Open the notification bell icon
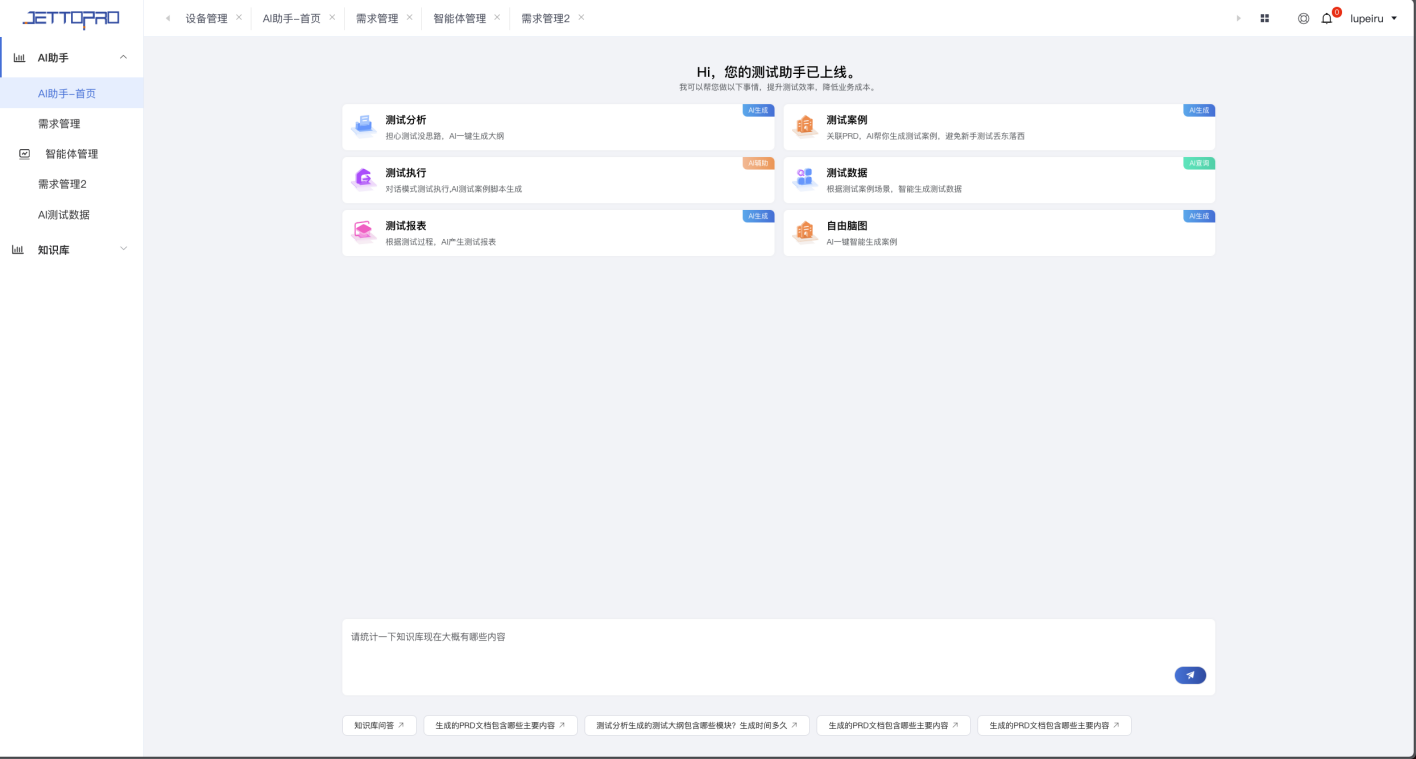 [1327, 18]
